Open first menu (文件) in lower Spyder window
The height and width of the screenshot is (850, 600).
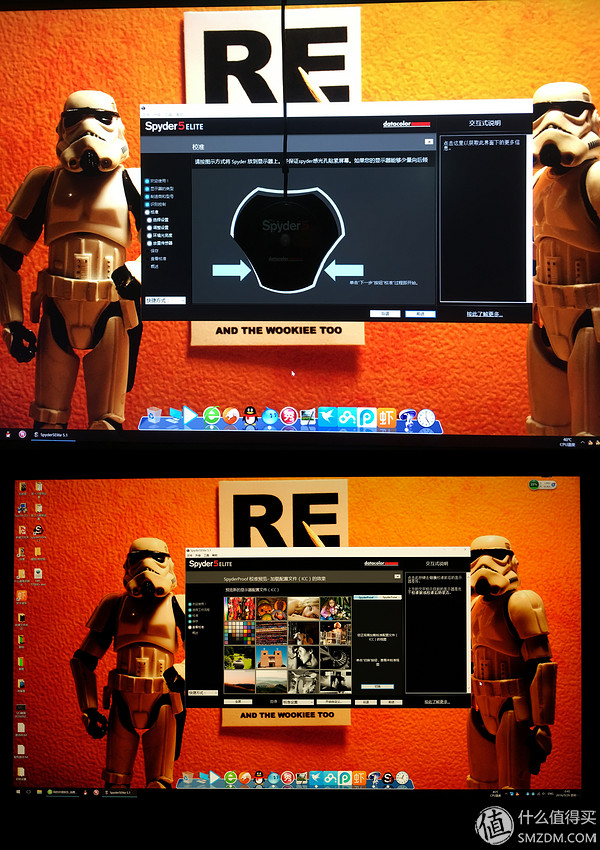pos(190,556)
